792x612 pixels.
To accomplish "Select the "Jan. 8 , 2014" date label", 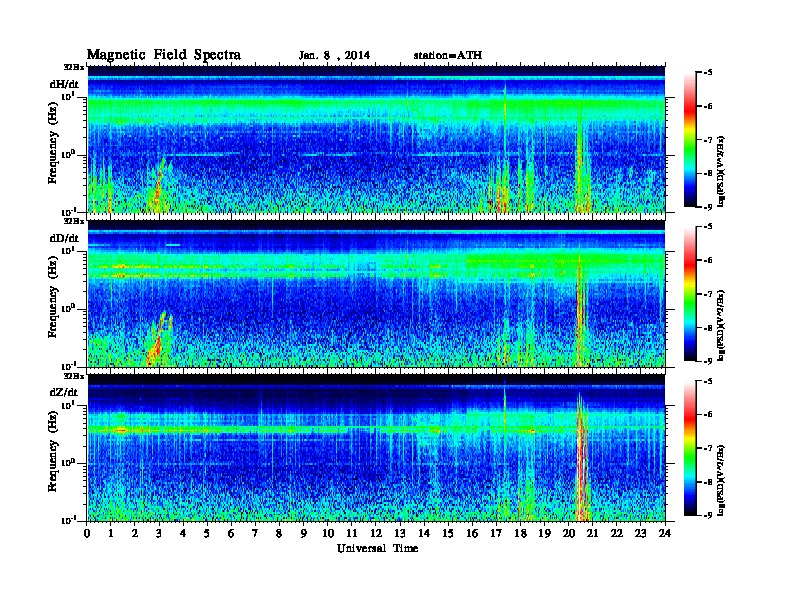I will (x=334, y=56).
